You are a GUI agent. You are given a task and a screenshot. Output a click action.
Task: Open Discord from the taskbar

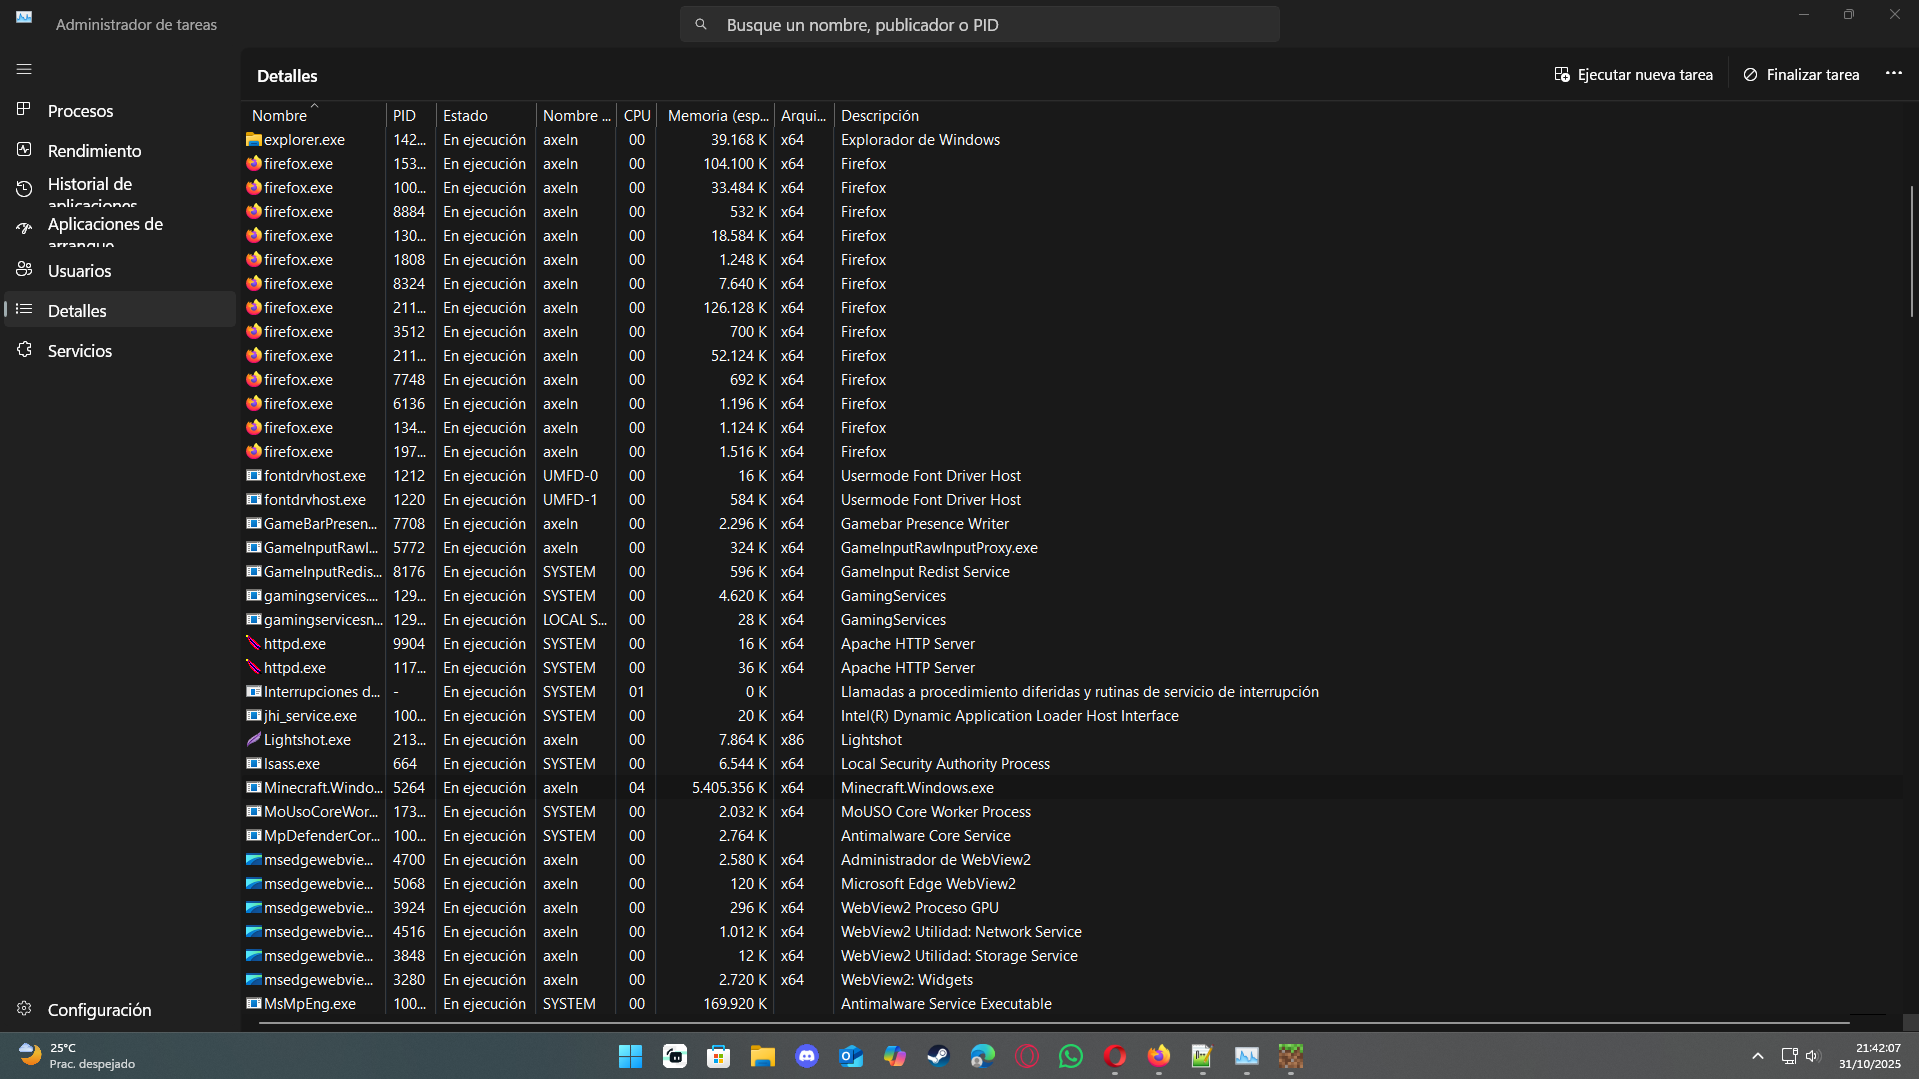[x=807, y=1056]
